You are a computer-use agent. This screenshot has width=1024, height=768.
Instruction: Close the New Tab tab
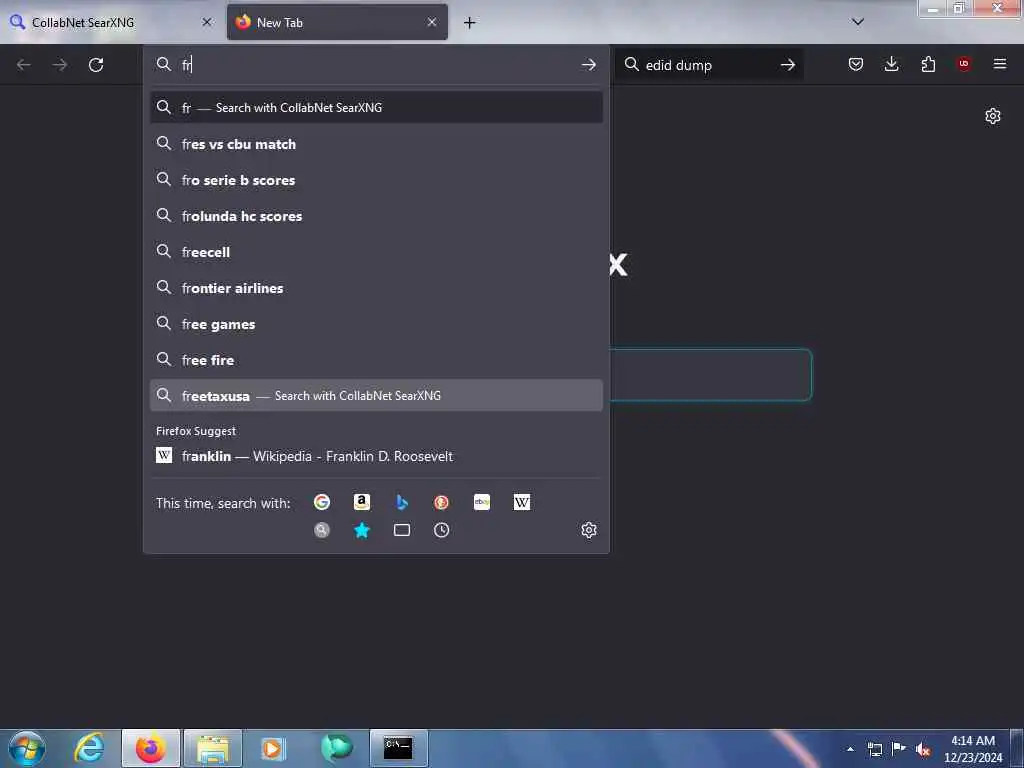coord(432,22)
